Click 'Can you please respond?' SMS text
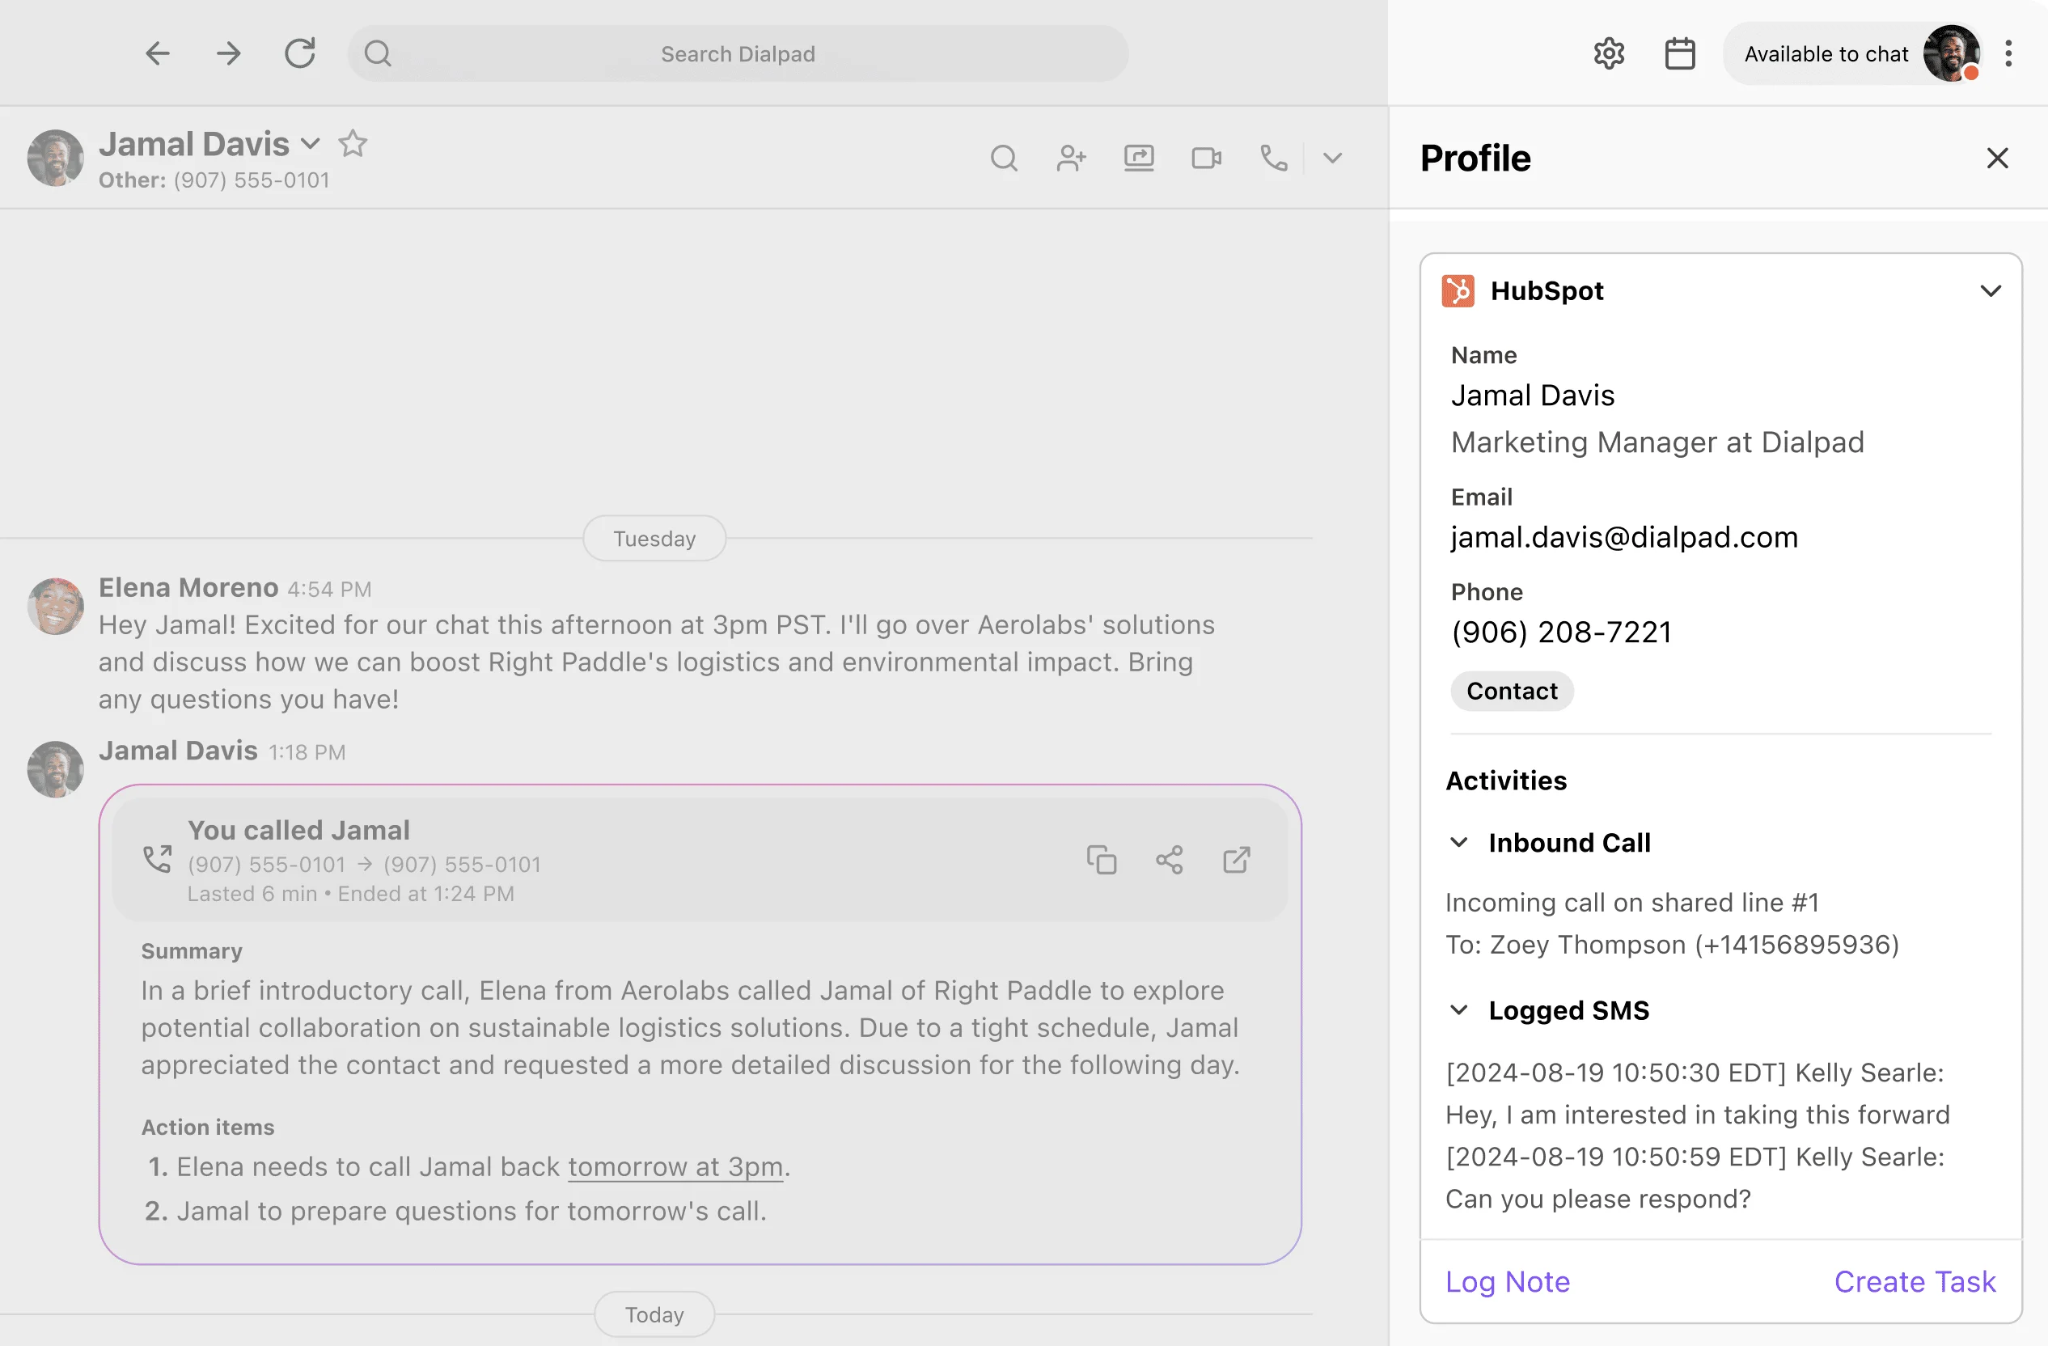The image size is (2048, 1346). (x=1598, y=1199)
